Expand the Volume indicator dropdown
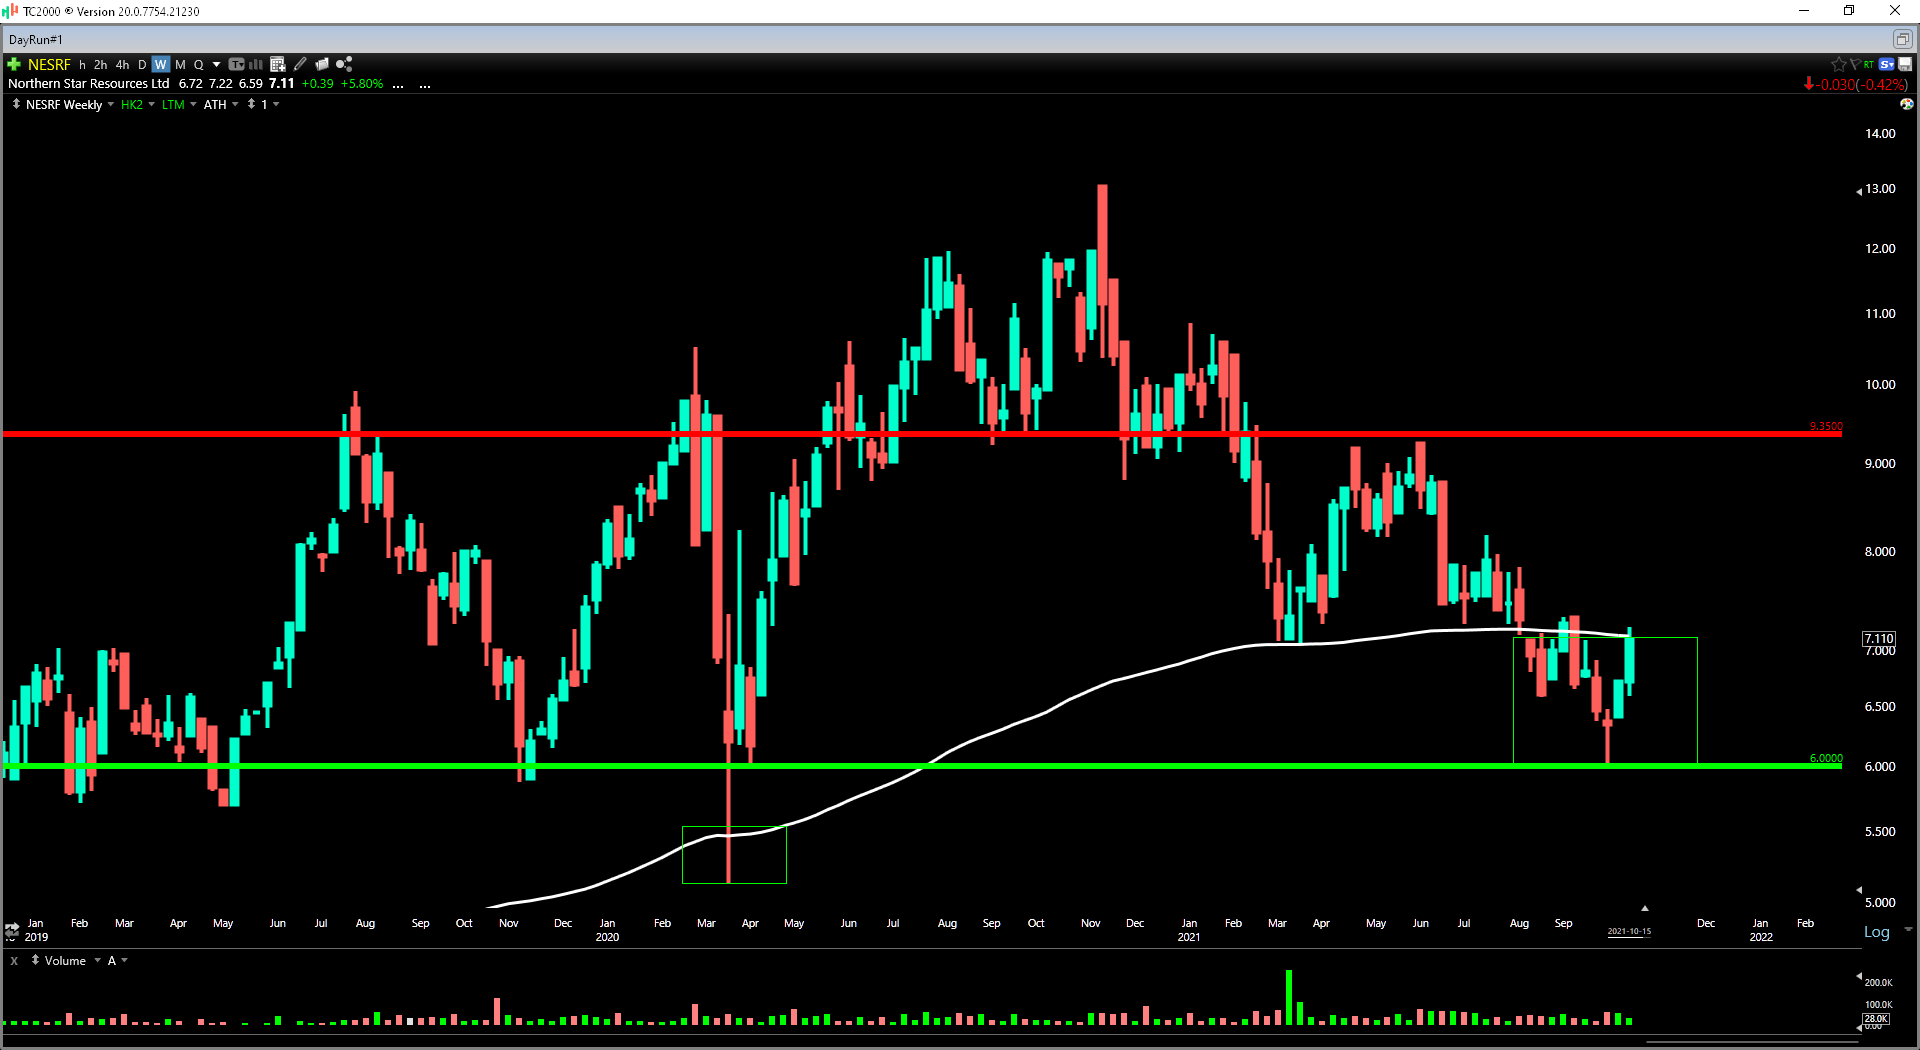1920x1050 pixels. point(97,961)
